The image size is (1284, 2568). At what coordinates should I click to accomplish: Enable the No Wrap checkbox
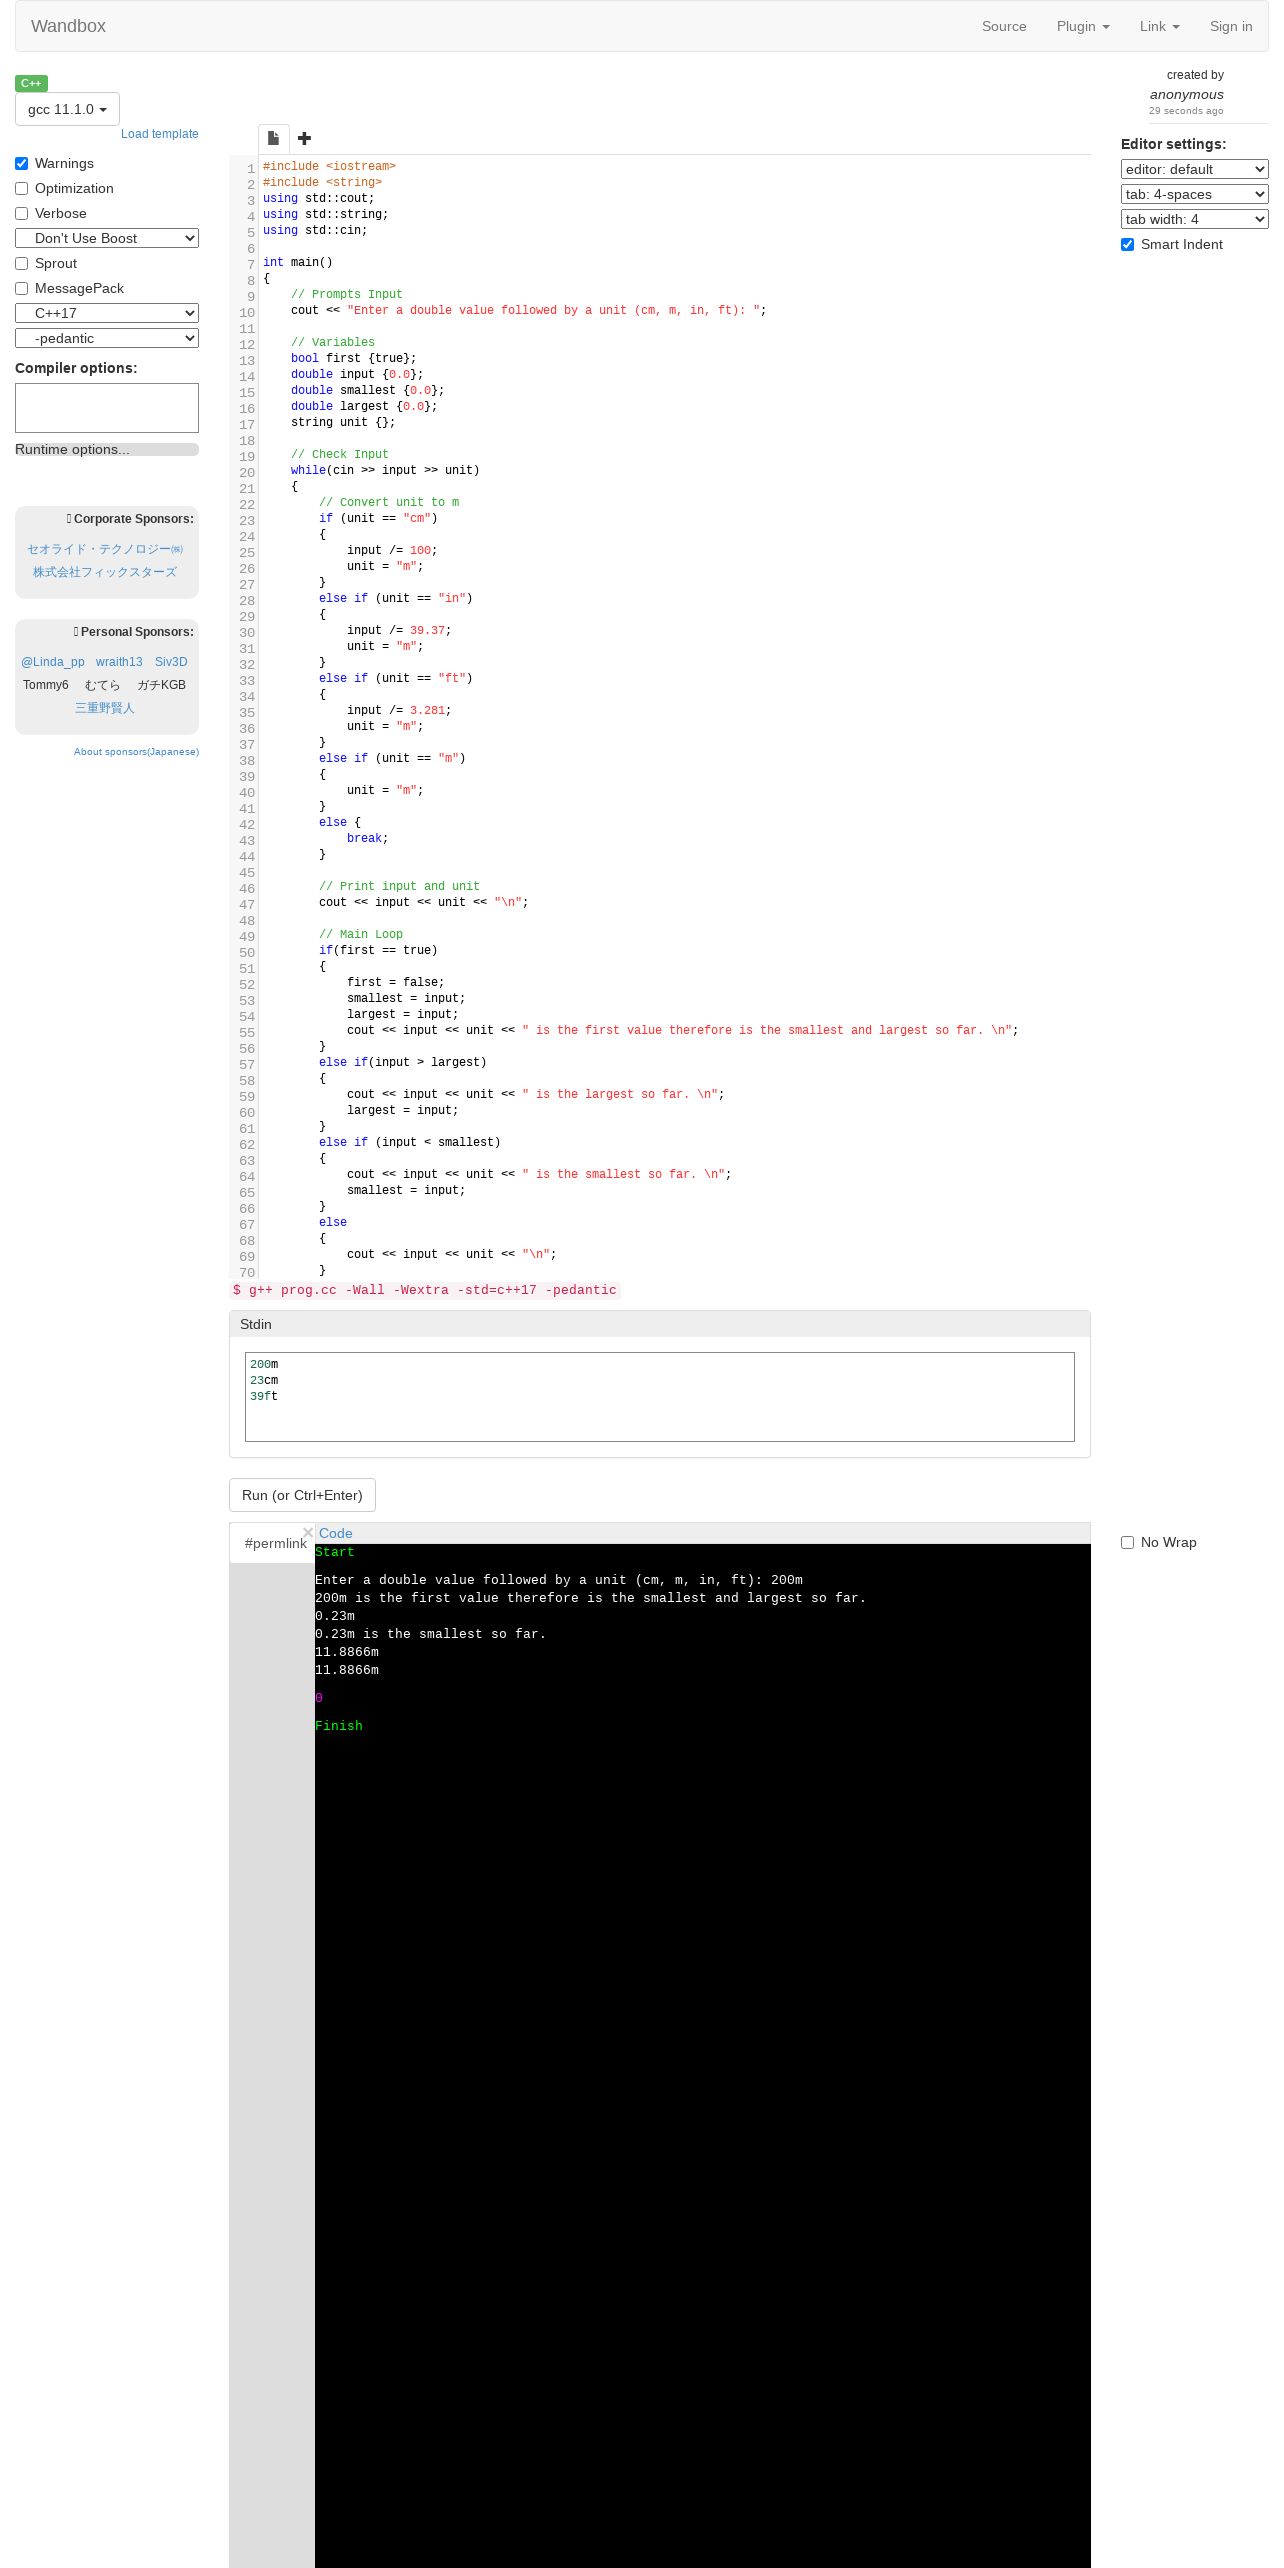[x=1127, y=1542]
